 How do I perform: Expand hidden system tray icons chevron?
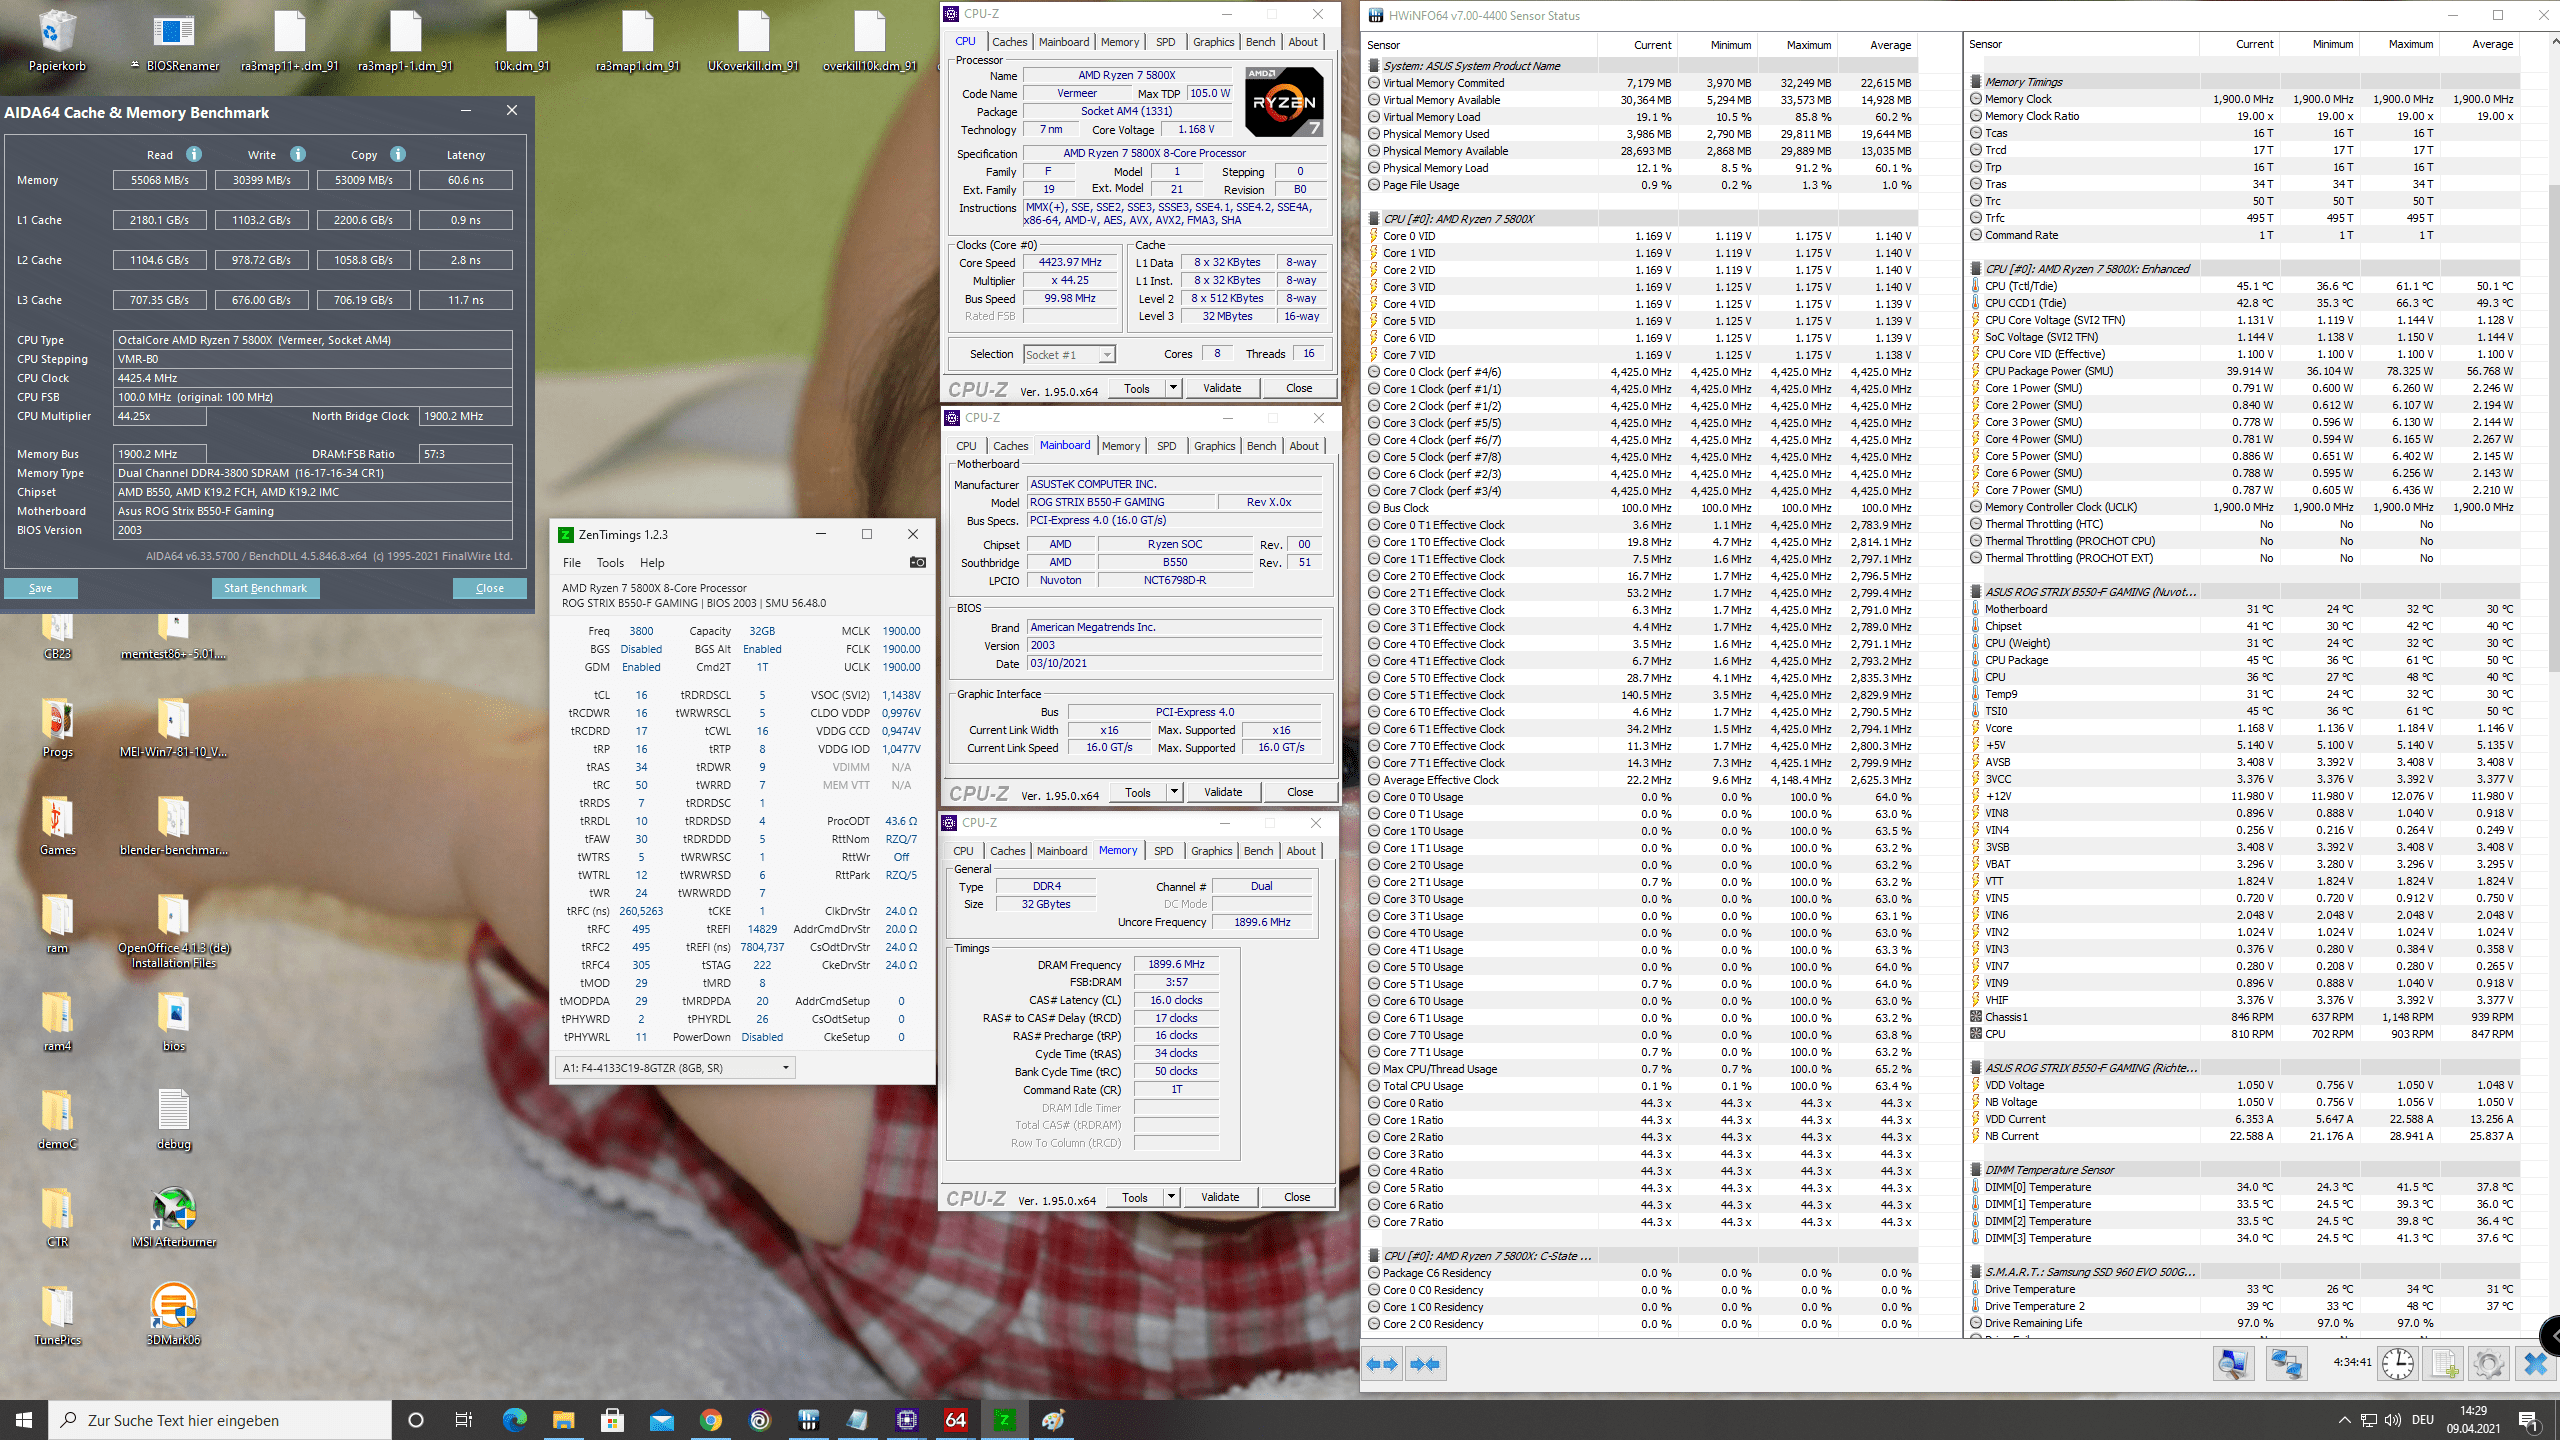[2344, 1420]
